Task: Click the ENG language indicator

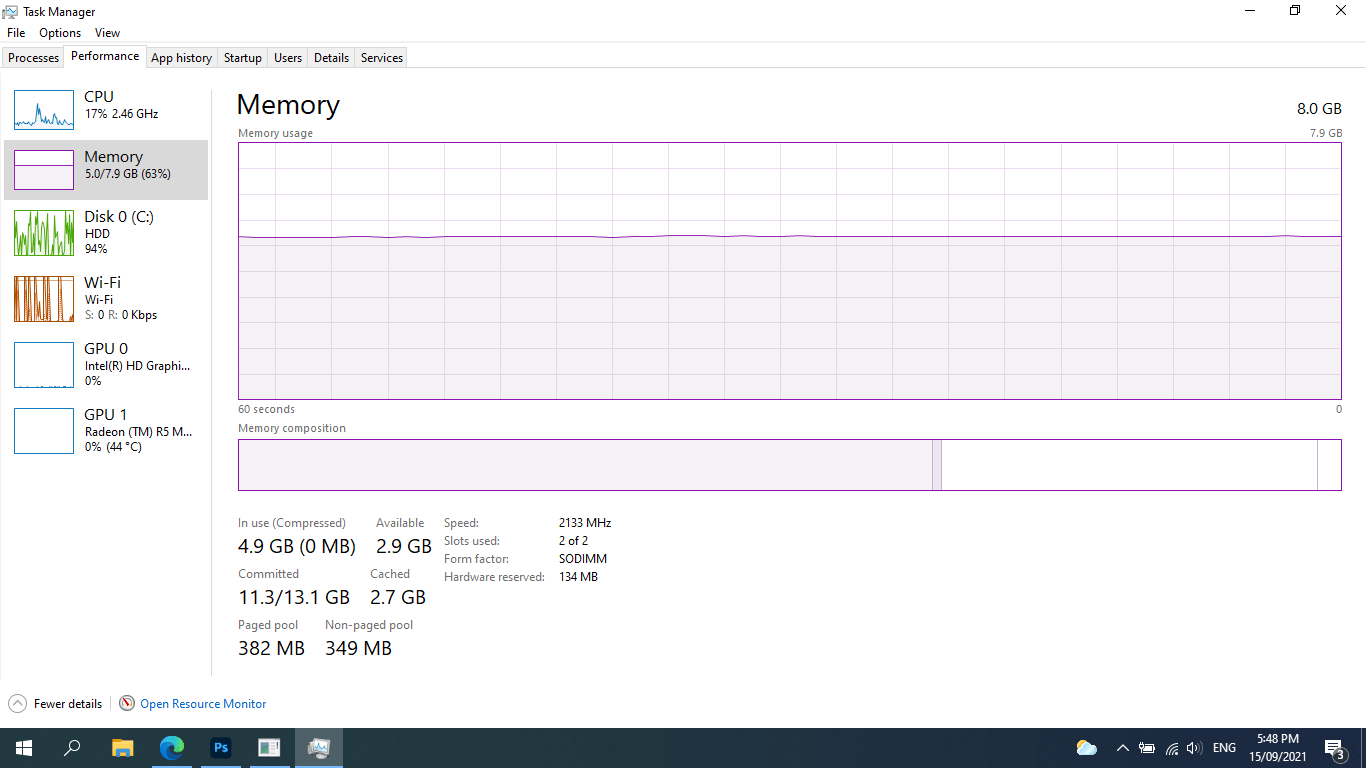Action: tap(1224, 748)
